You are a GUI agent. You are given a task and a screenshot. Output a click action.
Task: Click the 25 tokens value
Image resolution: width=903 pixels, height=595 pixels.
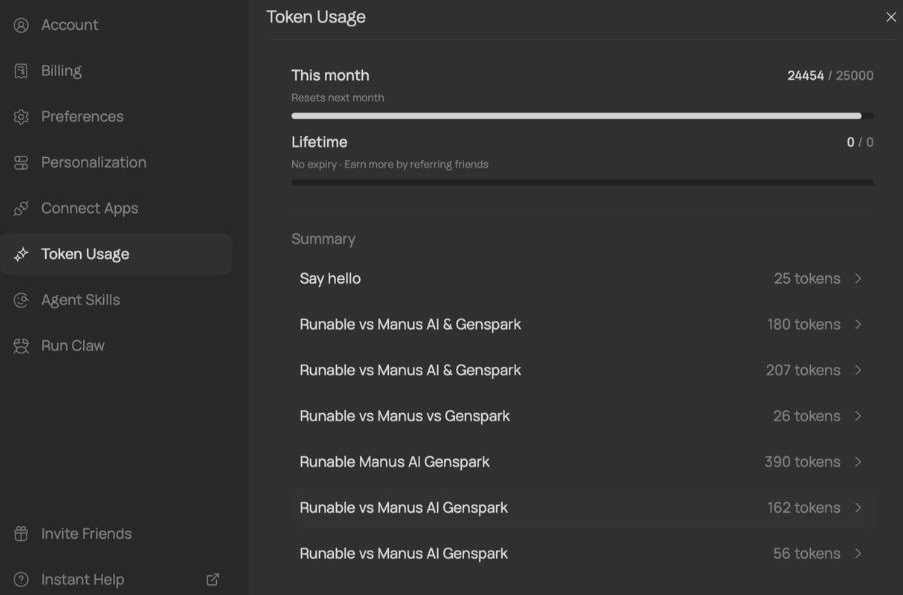tap(807, 279)
